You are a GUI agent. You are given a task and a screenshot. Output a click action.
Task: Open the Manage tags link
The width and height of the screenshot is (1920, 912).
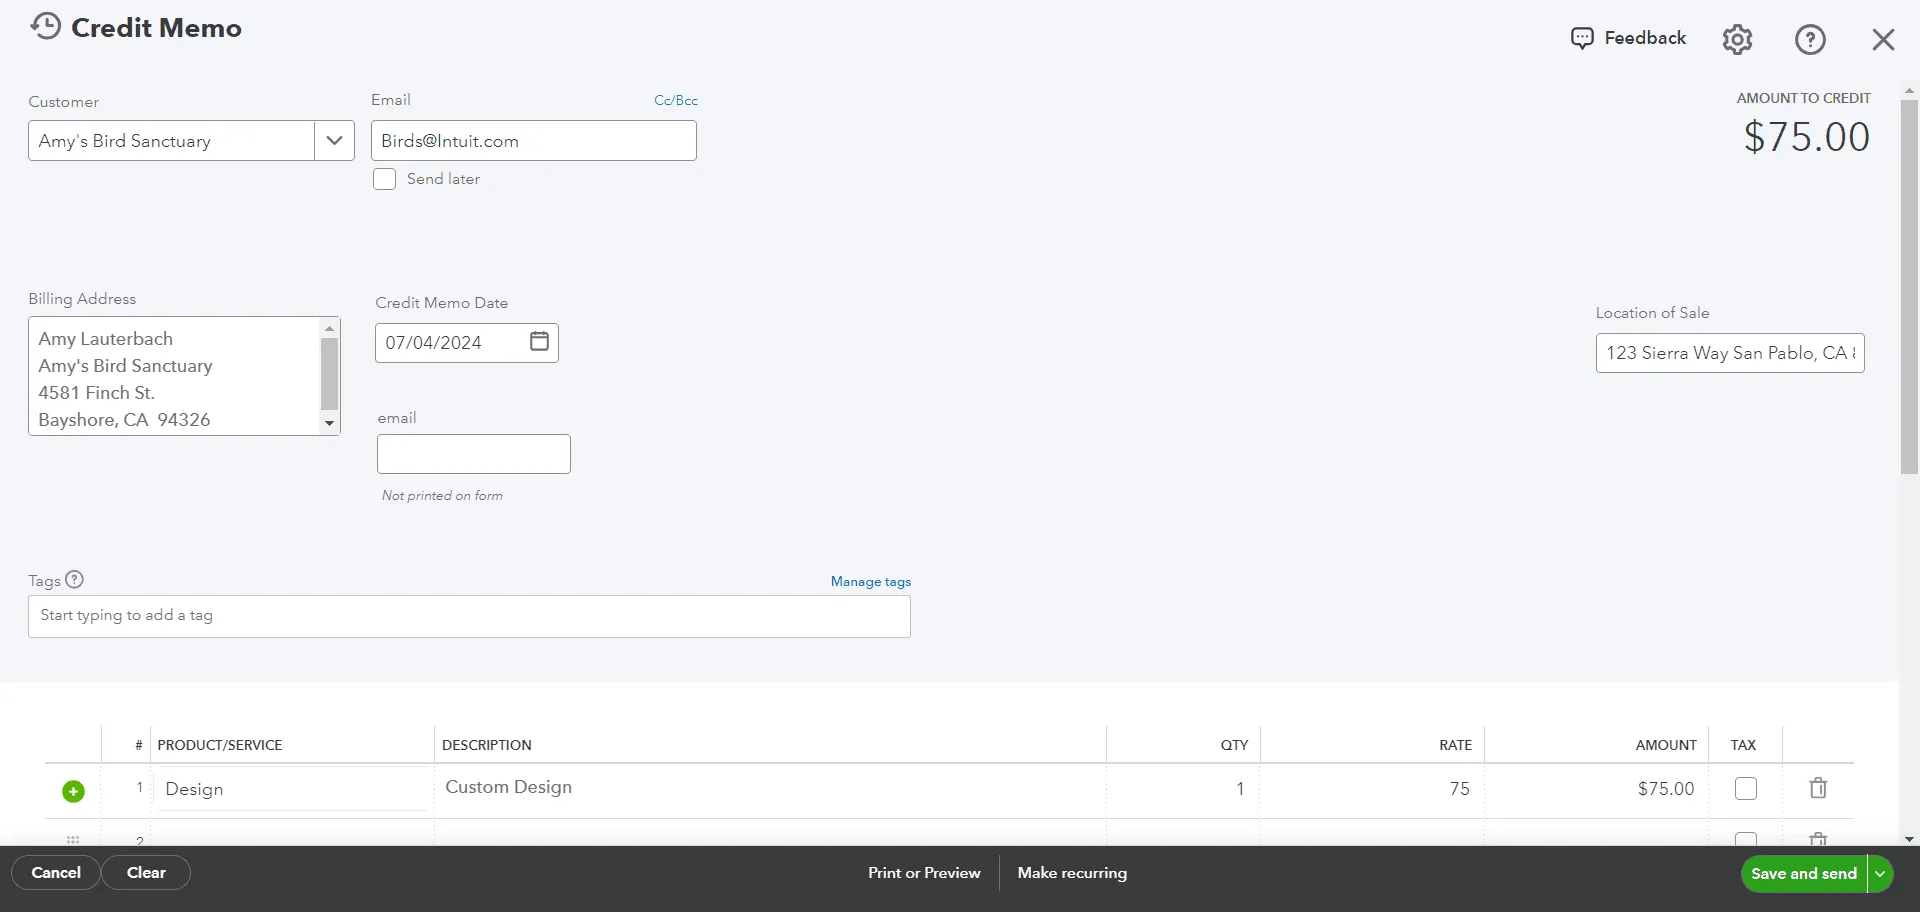[869, 581]
